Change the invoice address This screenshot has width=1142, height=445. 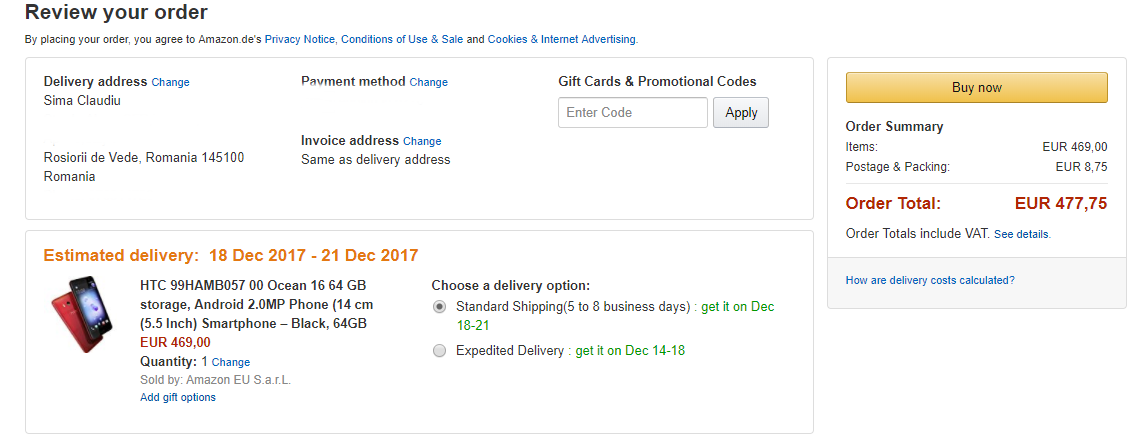(421, 141)
